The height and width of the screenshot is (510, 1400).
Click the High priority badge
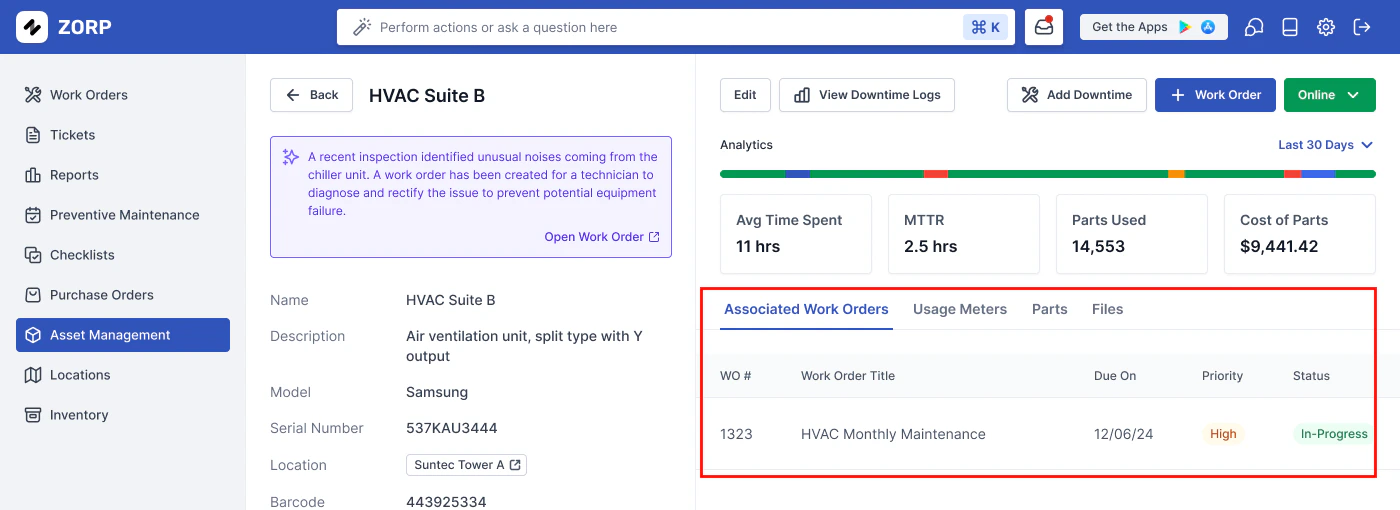[1223, 434]
